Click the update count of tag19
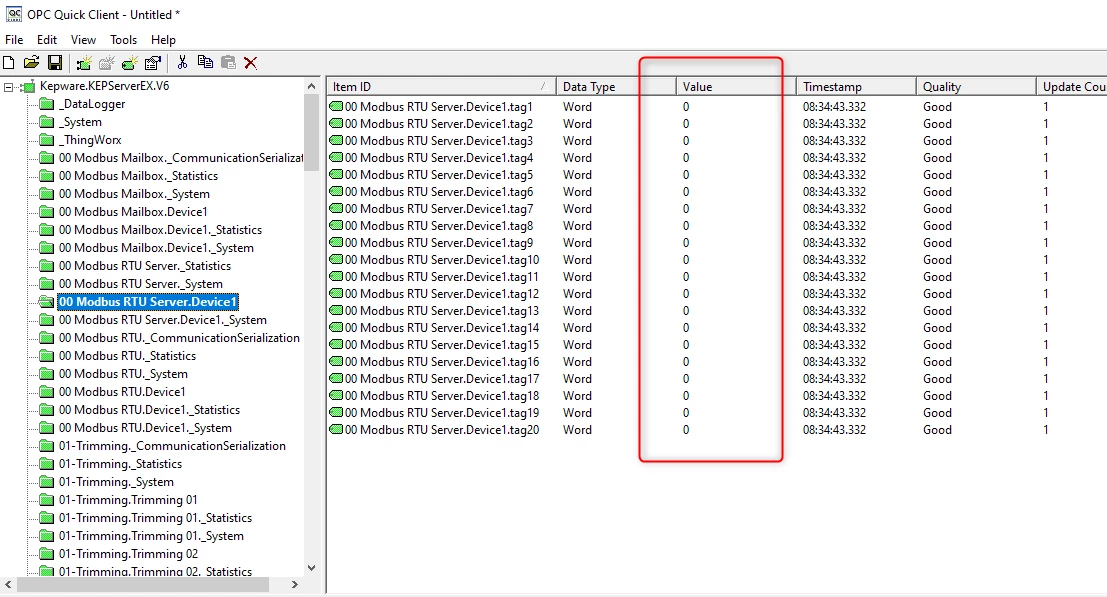Screen dimensions: 1107x597 click(1046, 413)
